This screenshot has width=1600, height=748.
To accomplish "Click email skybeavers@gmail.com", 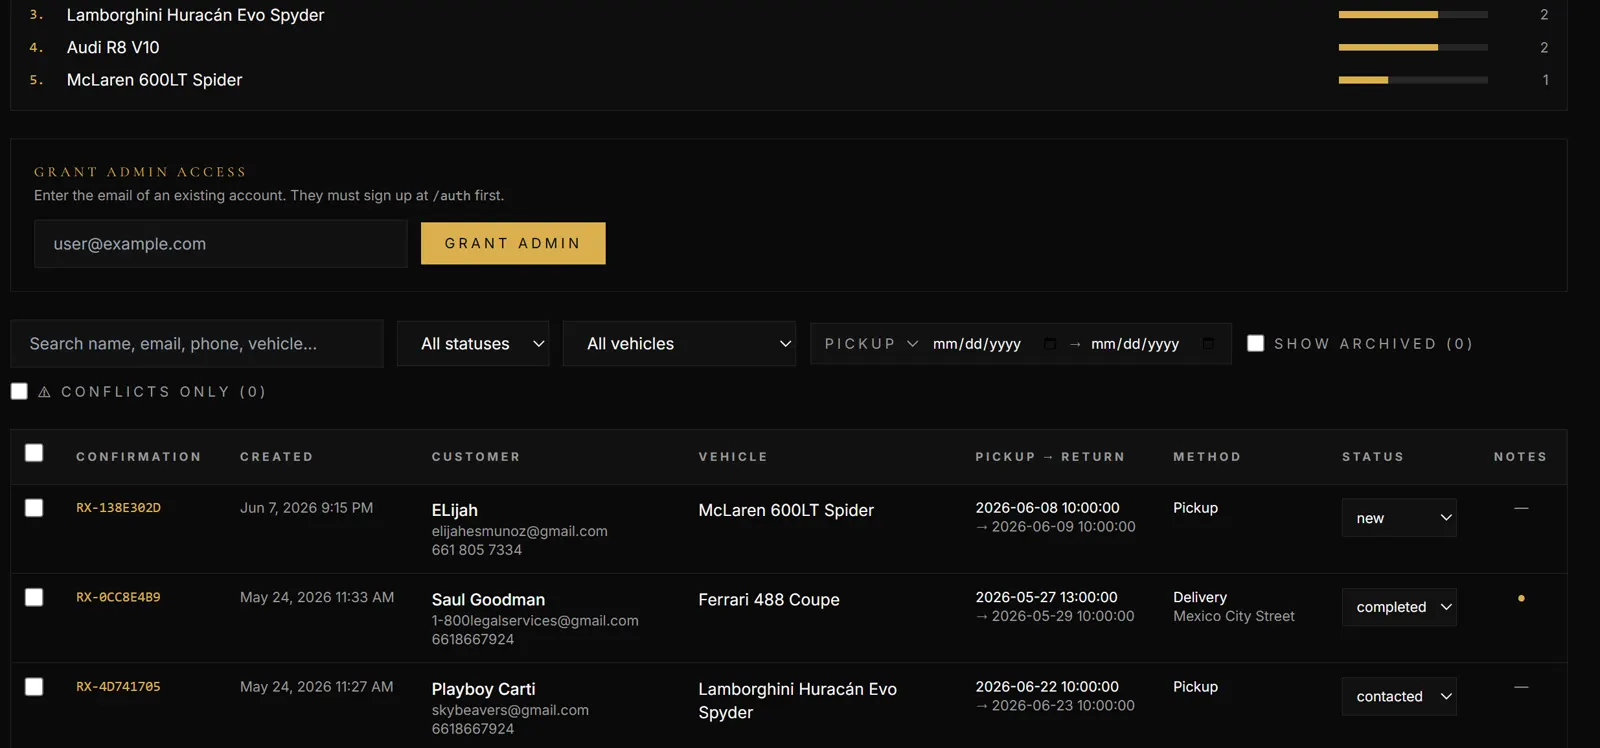I will coord(510,710).
